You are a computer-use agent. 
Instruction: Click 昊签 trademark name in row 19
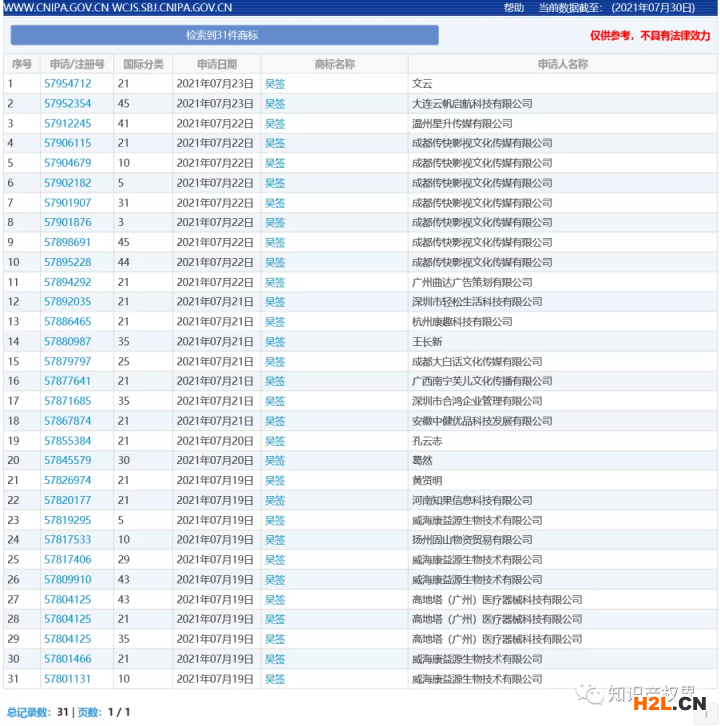[275, 441]
